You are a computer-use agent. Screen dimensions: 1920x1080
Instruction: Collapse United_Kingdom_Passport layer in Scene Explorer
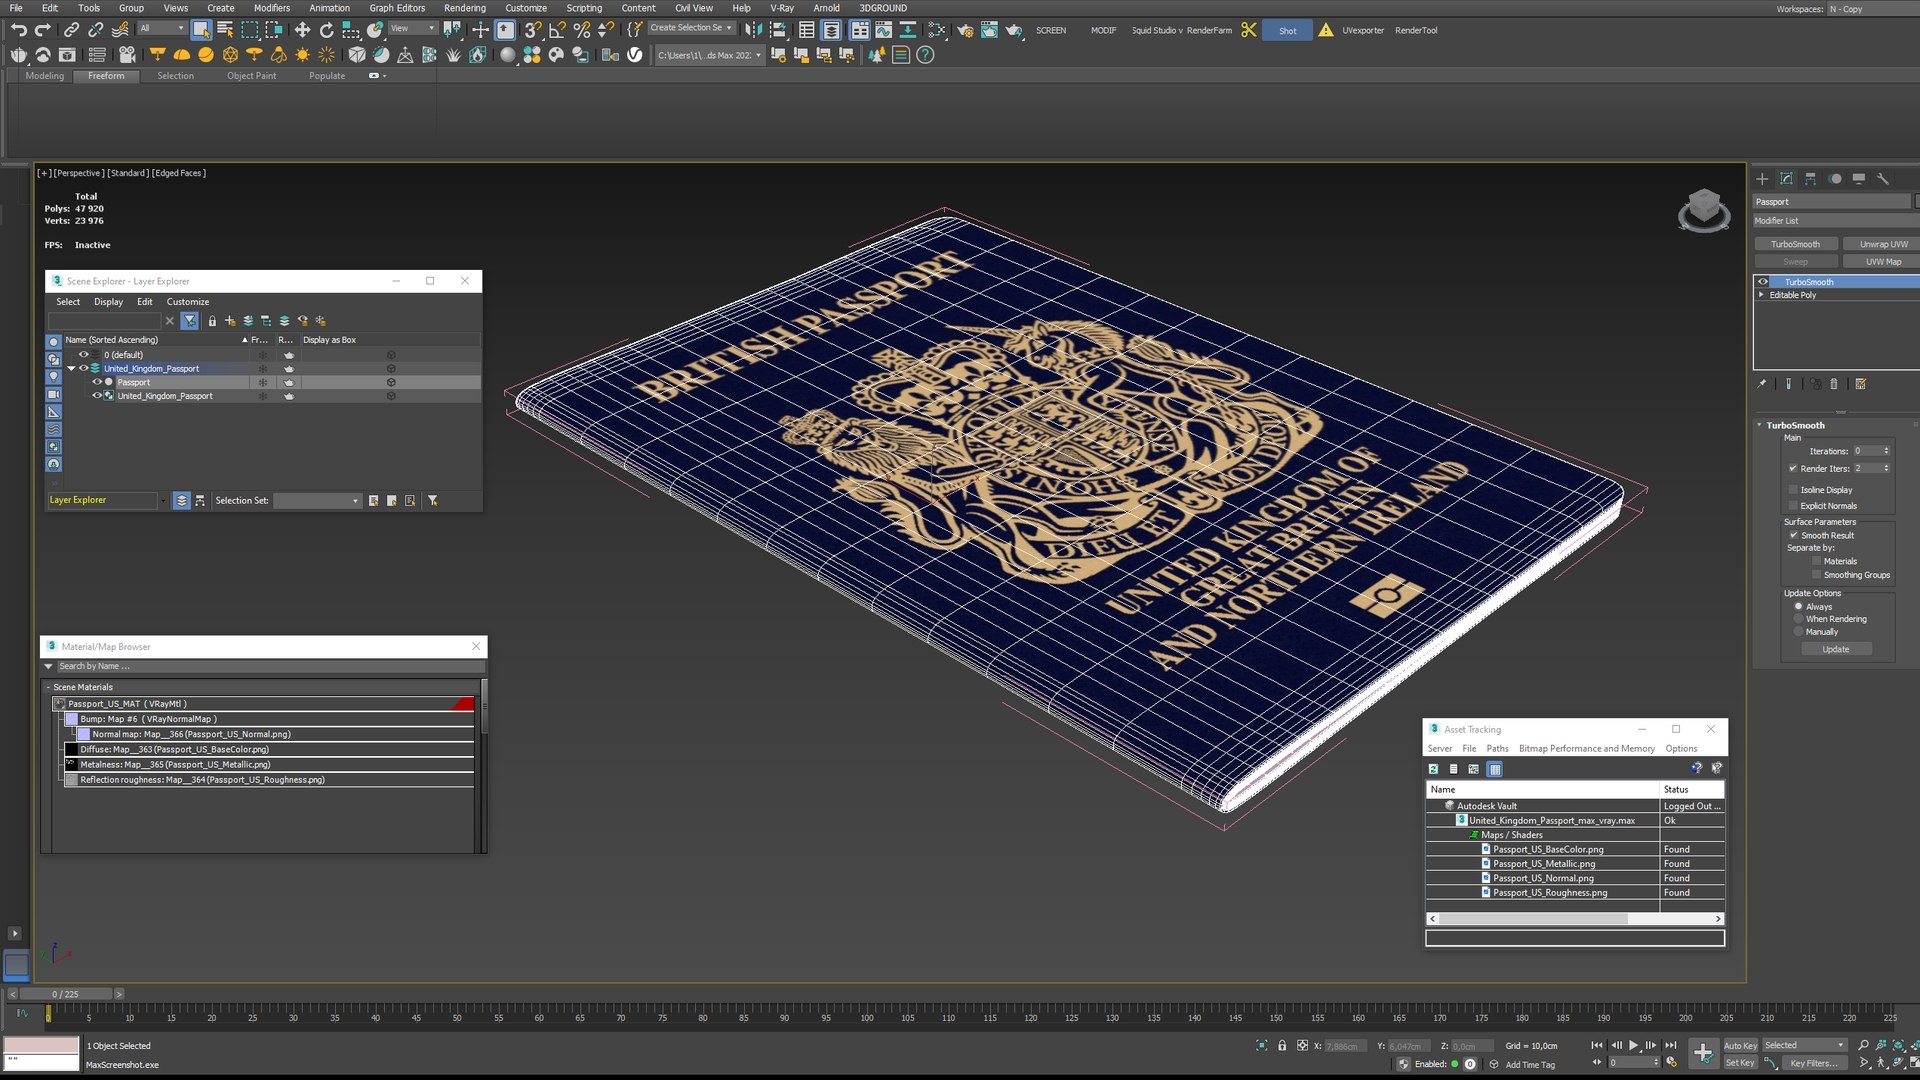tap(71, 369)
